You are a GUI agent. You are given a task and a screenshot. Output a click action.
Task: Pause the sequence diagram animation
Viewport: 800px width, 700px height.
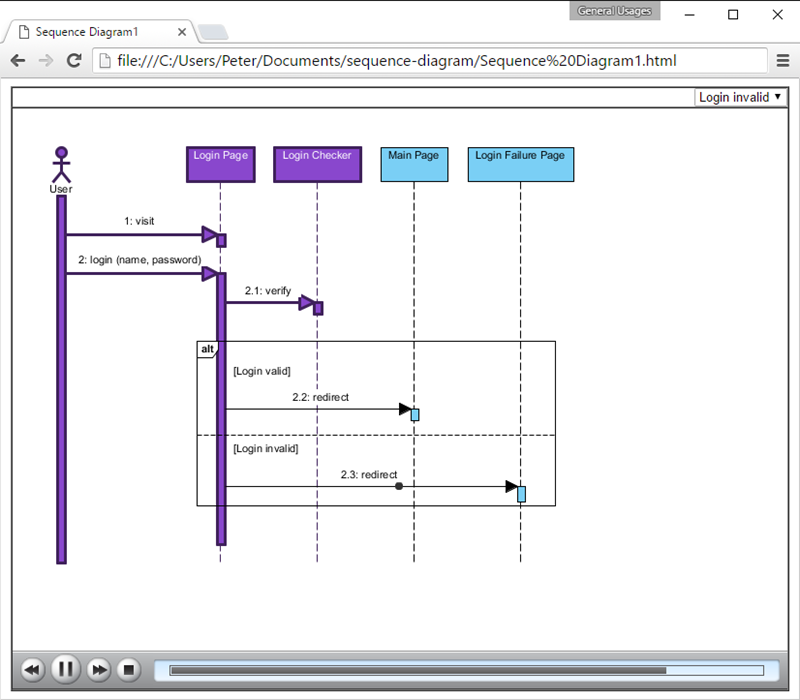66,669
